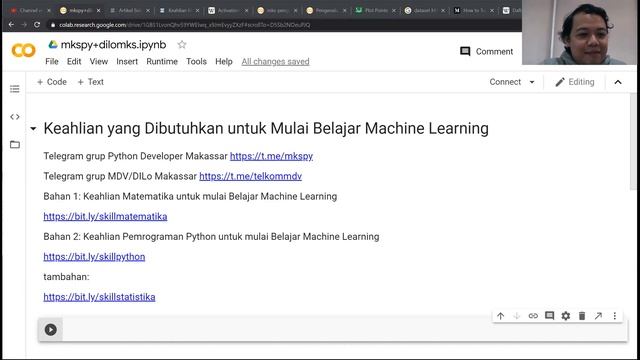This screenshot has height=360, width=640.
Task: View site info lock icon
Action: (53, 25)
